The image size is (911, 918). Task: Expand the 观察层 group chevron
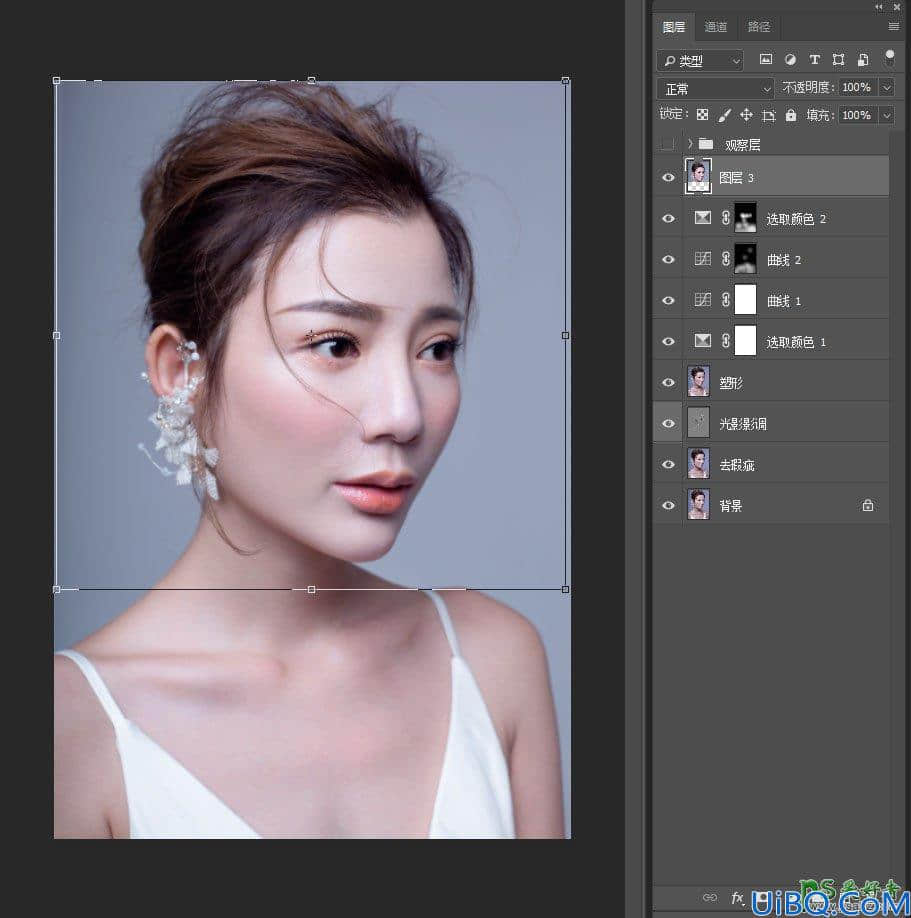coord(690,143)
